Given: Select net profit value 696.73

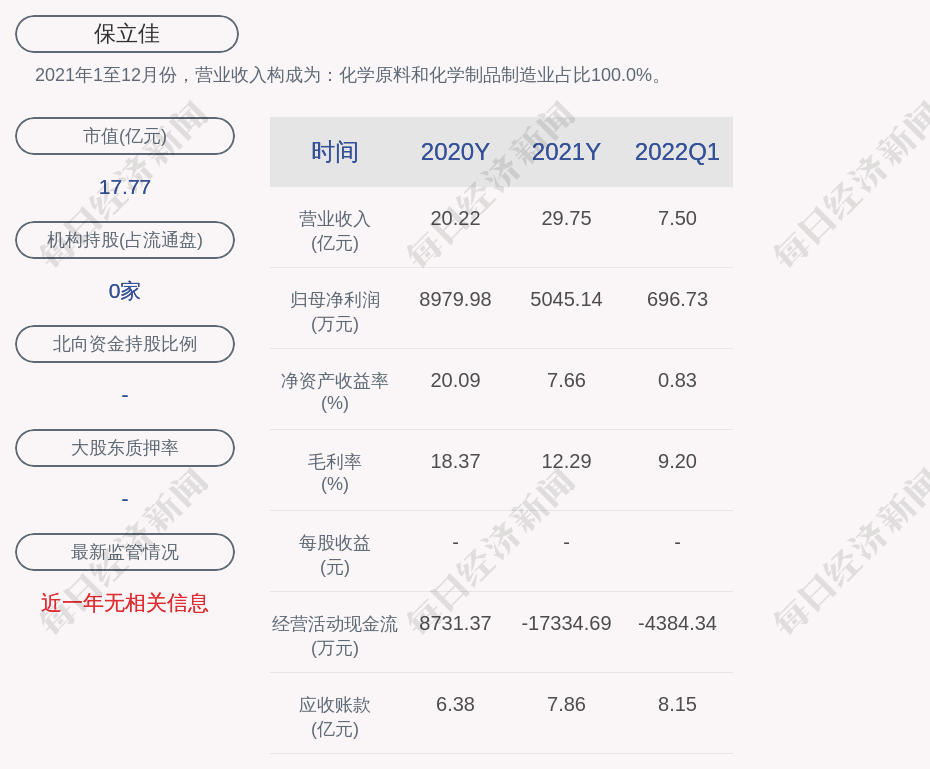Looking at the screenshot, I should [x=677, y=299].
